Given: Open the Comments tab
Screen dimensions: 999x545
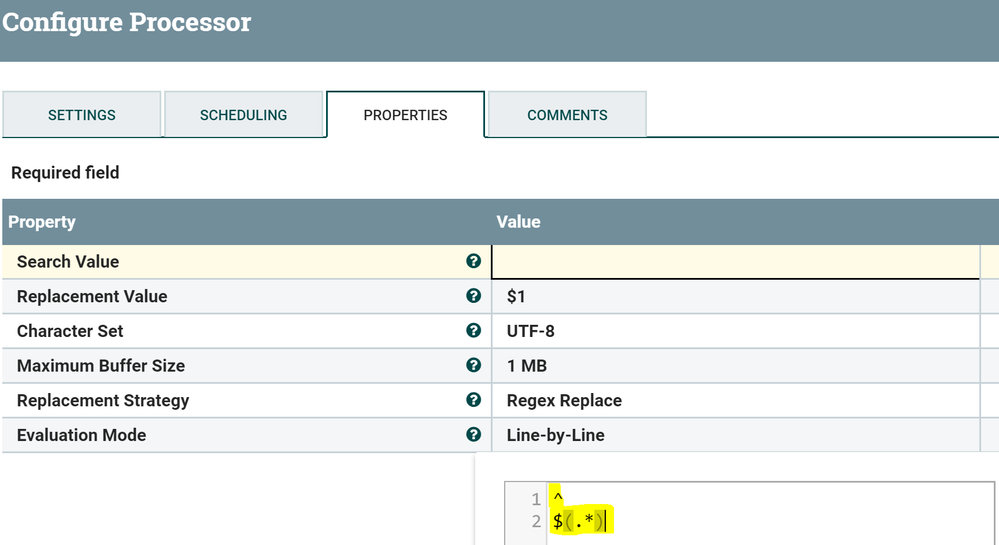Looking at the screenshot, I should pos(567,115).
